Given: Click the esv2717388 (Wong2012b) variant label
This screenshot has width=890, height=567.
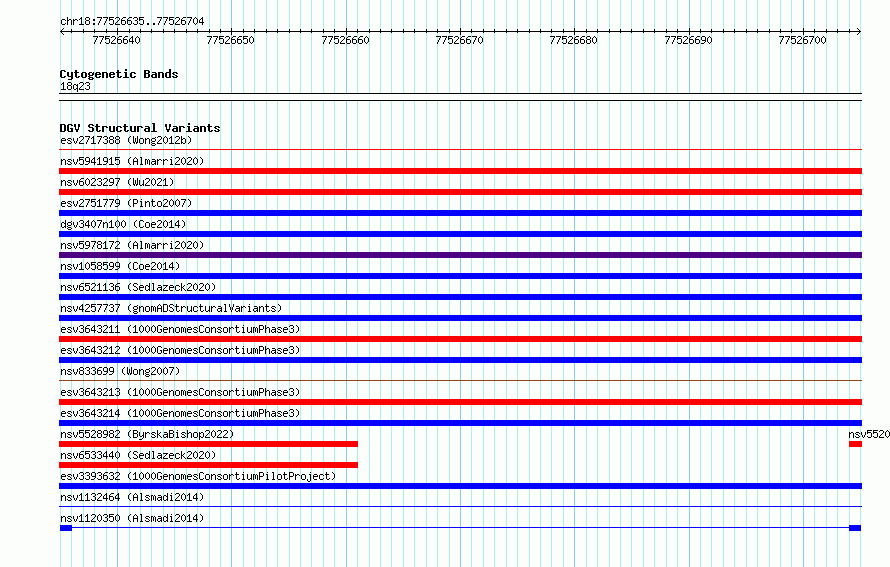Looking at the screenshot, I should (x=126, y=140).
